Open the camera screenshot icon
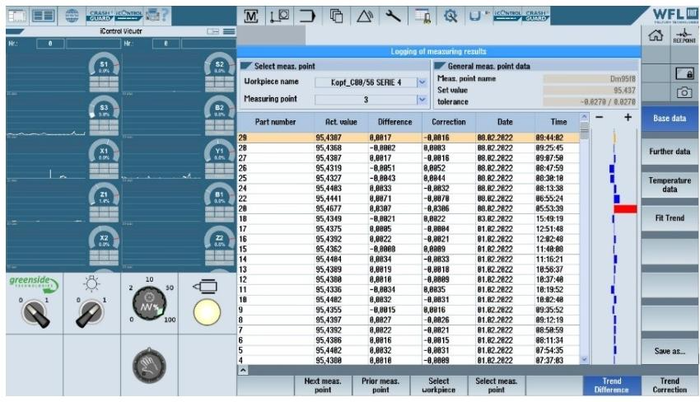This screenshot has height=402, width=700. coord(685,92)
